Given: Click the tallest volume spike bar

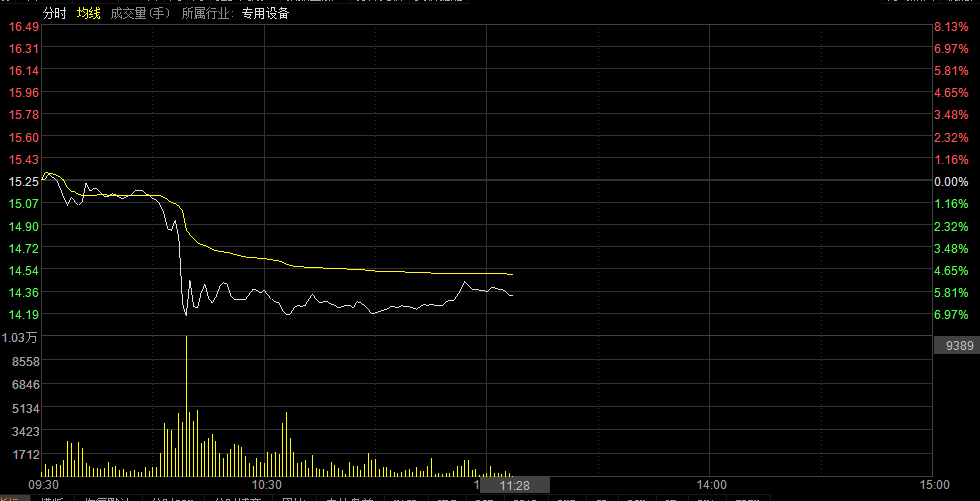Looking at the screenshot, I should 187,400.
